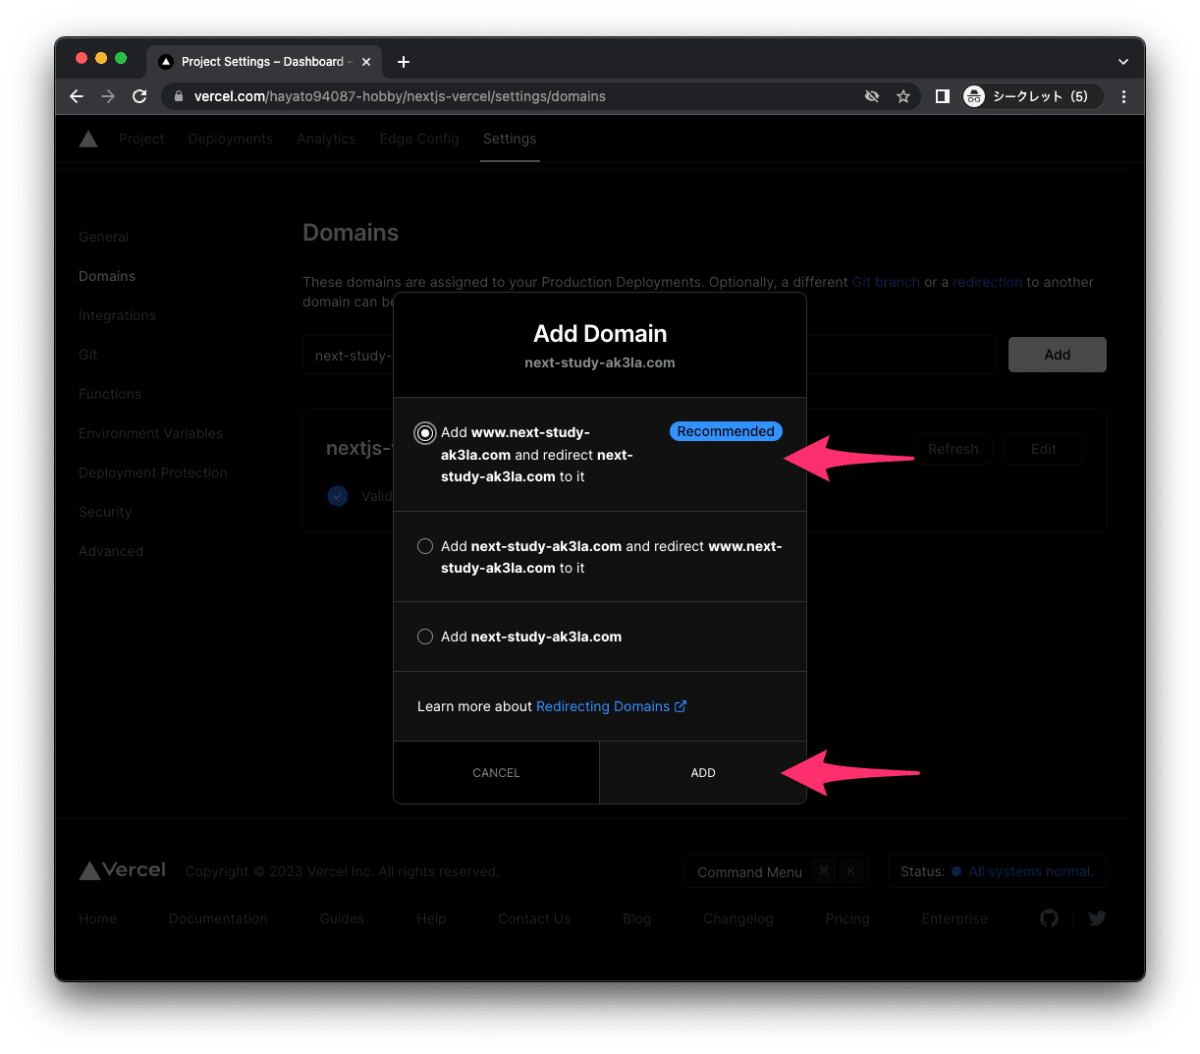The height and width of the screenshot is (1054, 1200).
Task: Open Security settings in sidebar
Action: (105, 512)
